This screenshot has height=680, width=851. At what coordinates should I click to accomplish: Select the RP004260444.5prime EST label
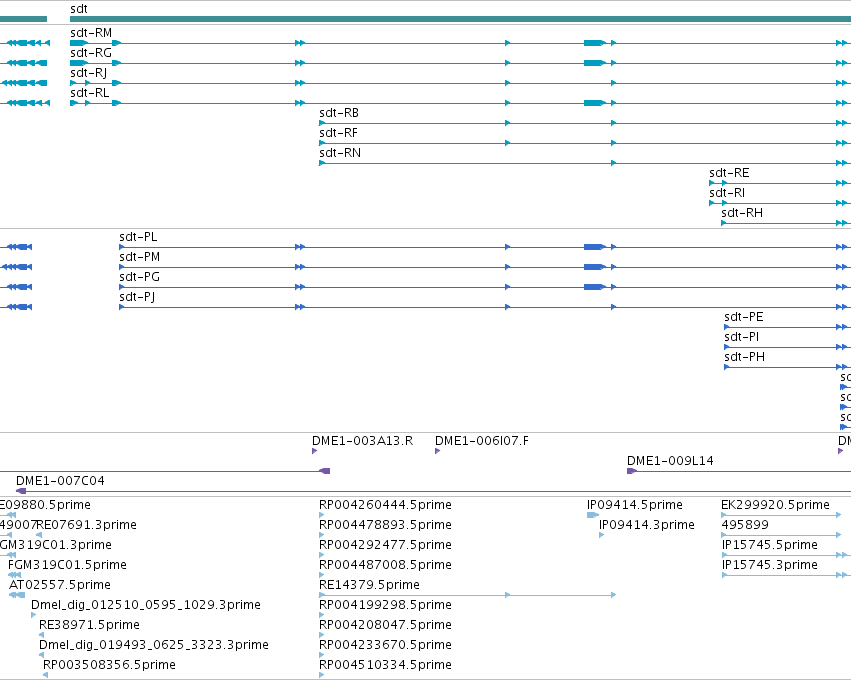click(x=385, y=505)
